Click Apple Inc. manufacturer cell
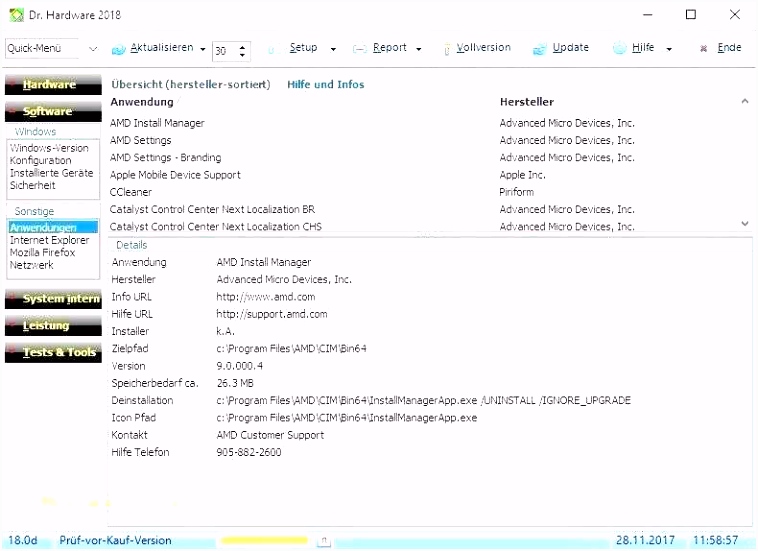 point(523,175)
